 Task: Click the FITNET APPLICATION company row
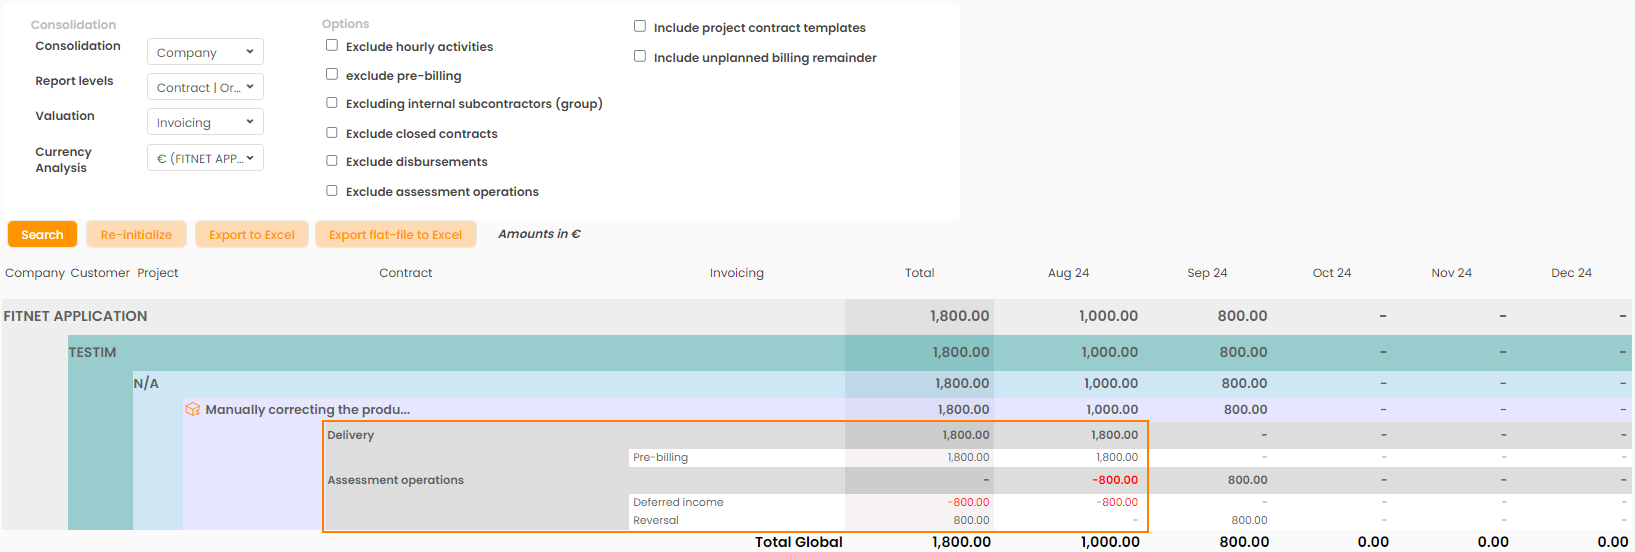(76, 316)
